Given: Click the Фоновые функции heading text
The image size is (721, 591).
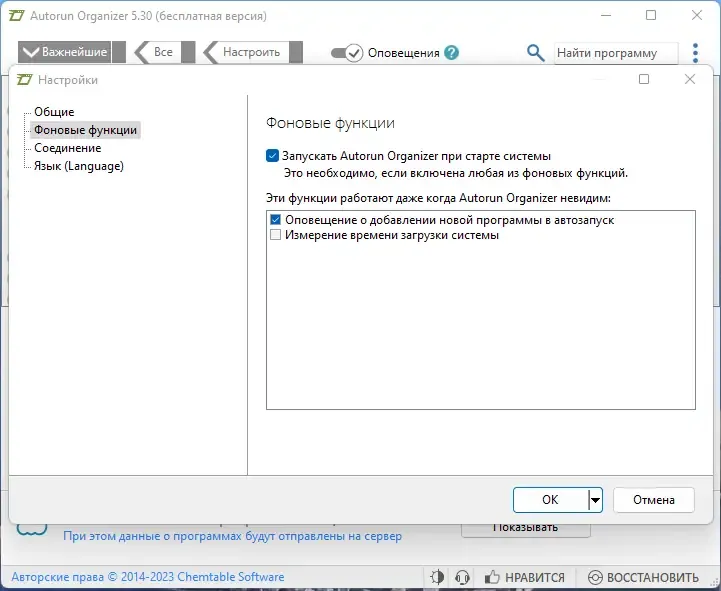Looking at the screenshot, I should coord(330,123).
